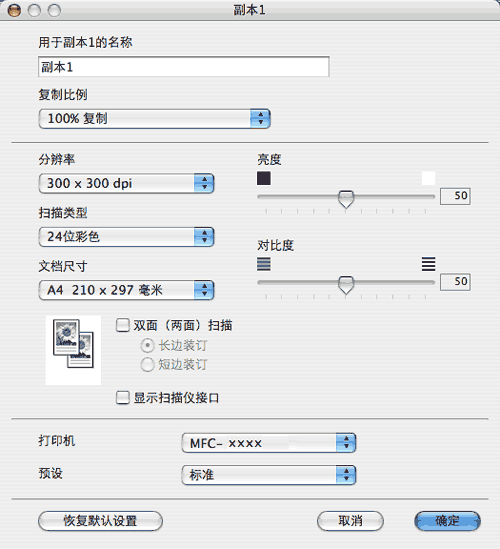Screen dimensions: 500x549
Task: Click the dark brightness square icon
Action: coord(264,178)
